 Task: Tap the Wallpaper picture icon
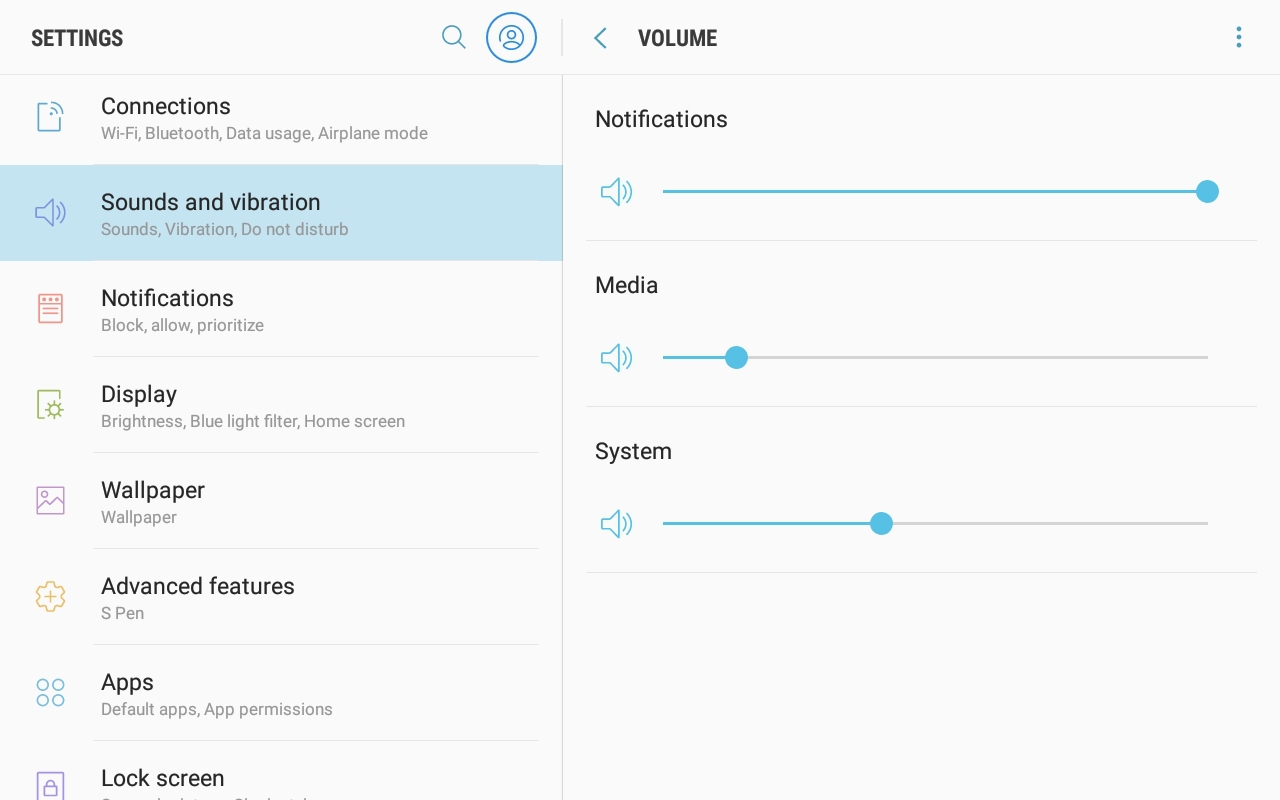50,500
